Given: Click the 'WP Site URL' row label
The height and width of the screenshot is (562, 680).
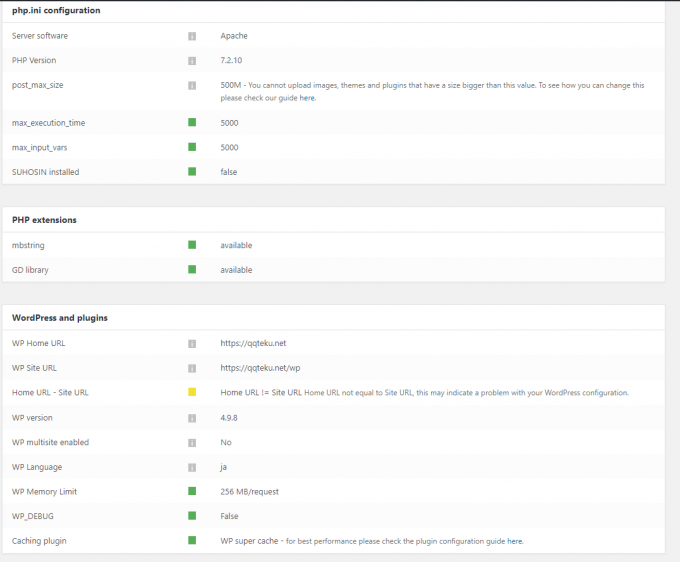Looking at the screenshot, I should pyautogui.click(x=34, y=368).
